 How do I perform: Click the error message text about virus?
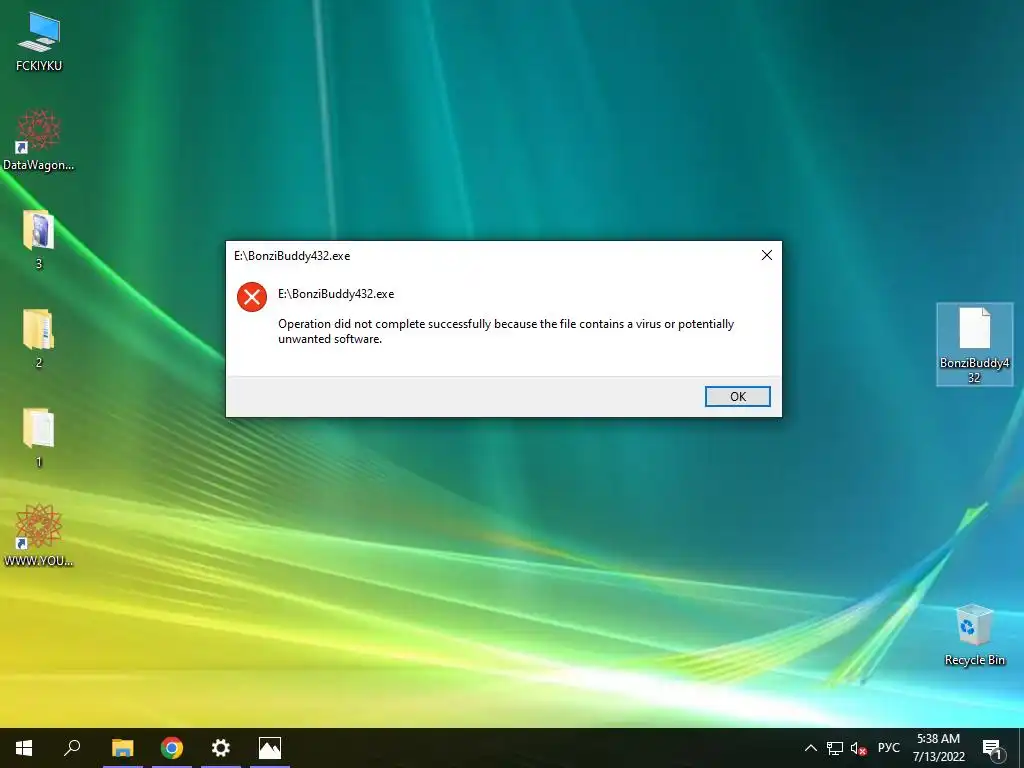coord(506,331)
